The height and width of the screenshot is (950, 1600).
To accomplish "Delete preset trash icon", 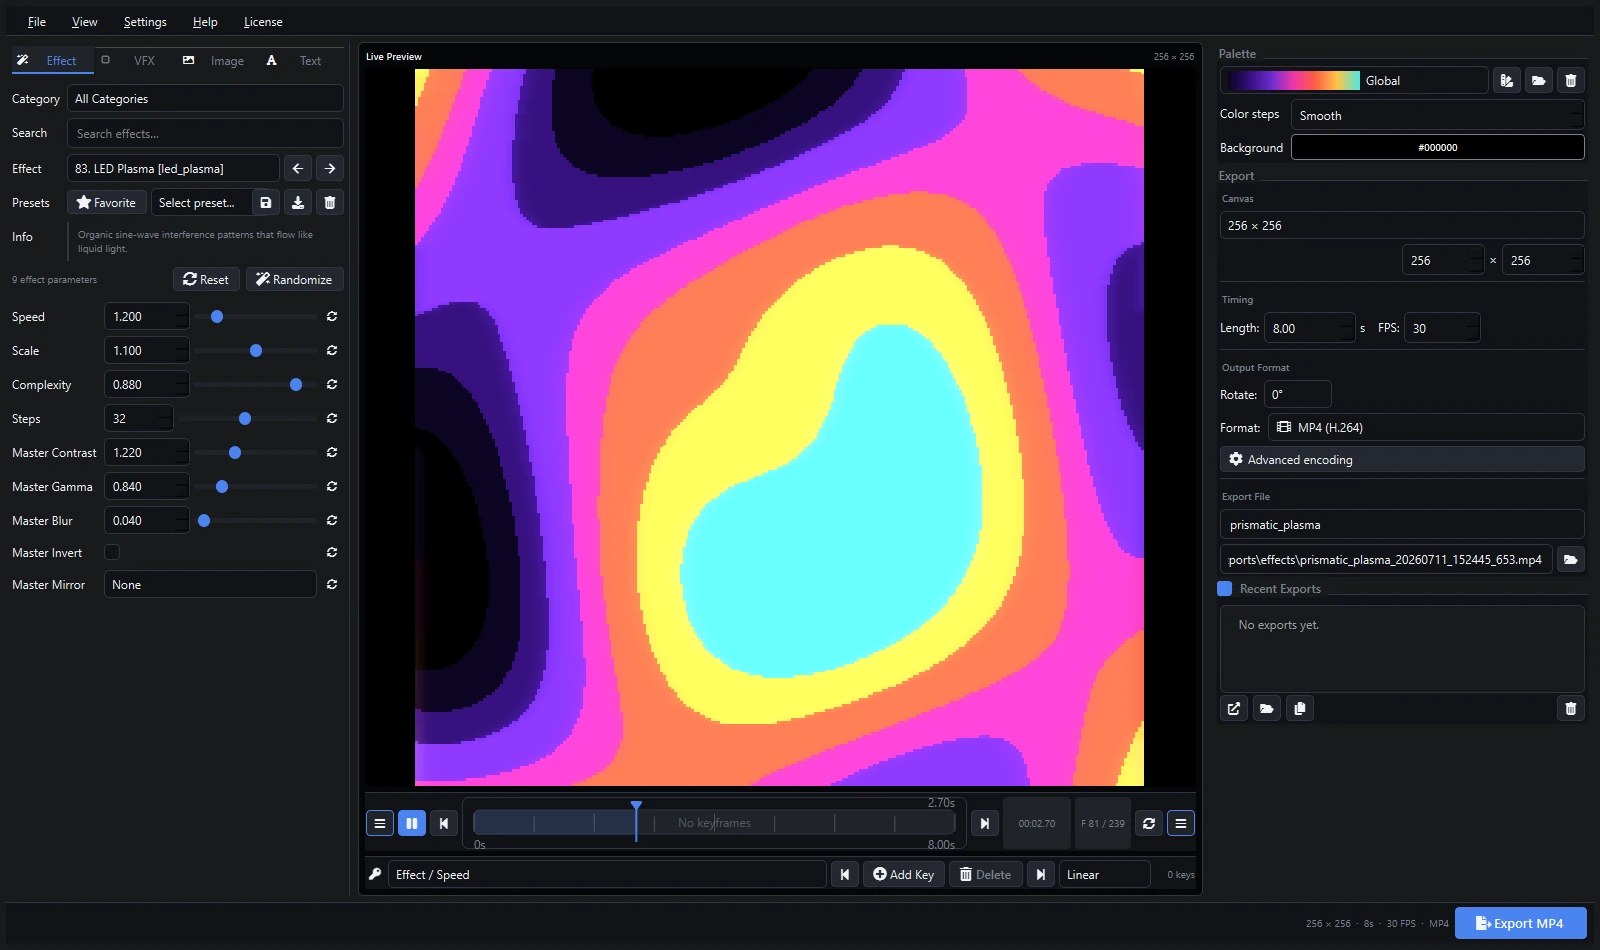I will click(x=330, y=202).
